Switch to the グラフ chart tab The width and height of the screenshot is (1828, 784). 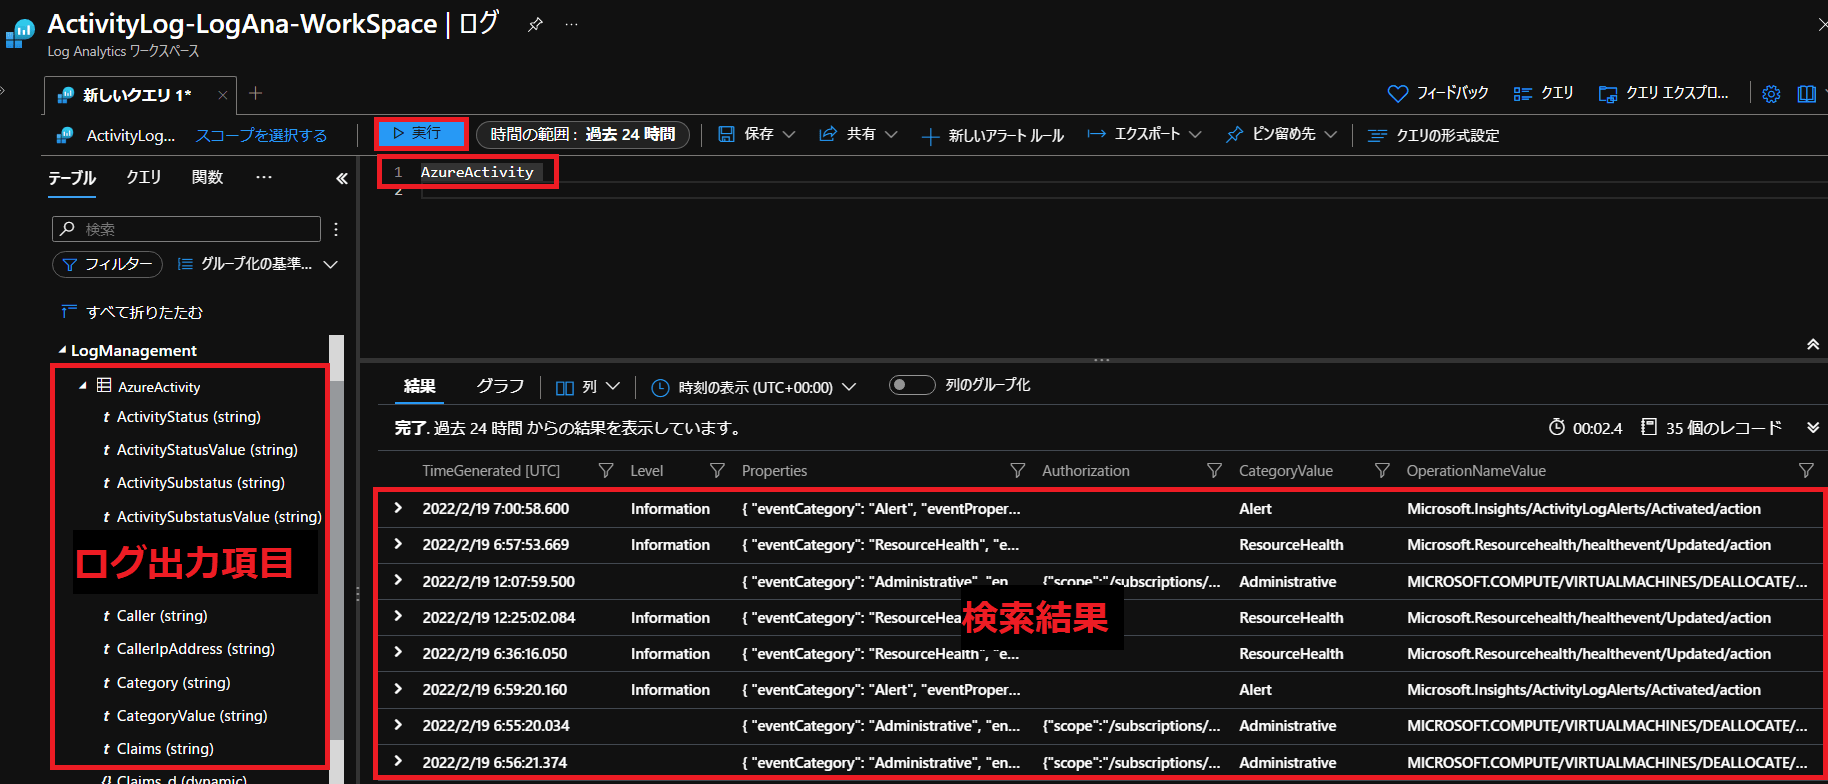tap(500, 386)
